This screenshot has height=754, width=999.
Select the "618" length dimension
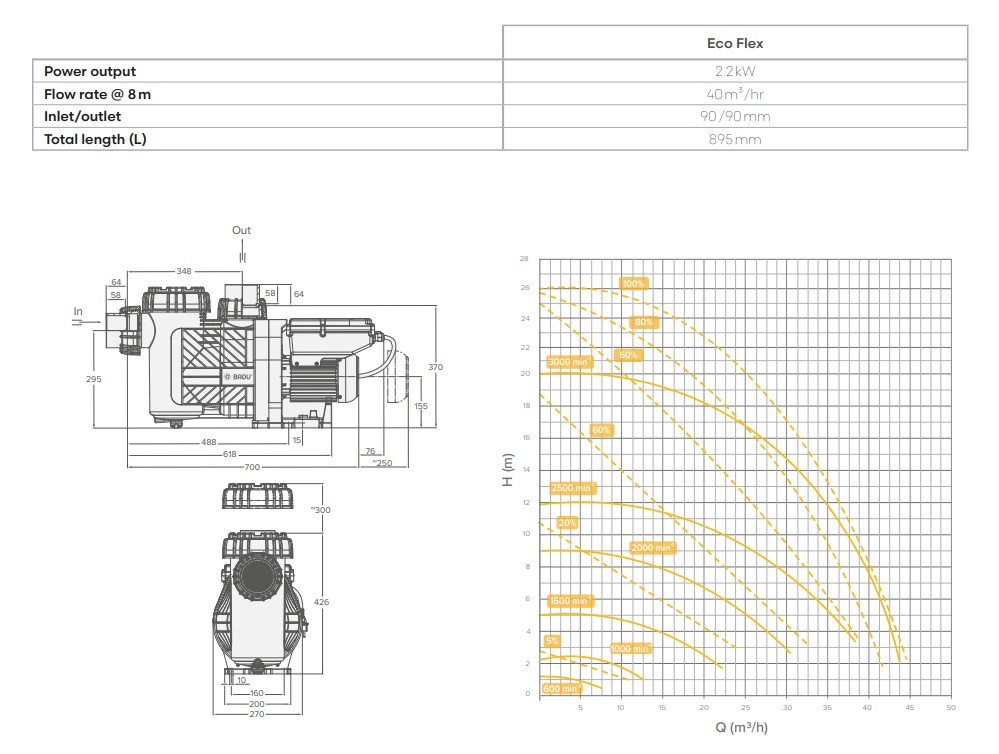229,454
